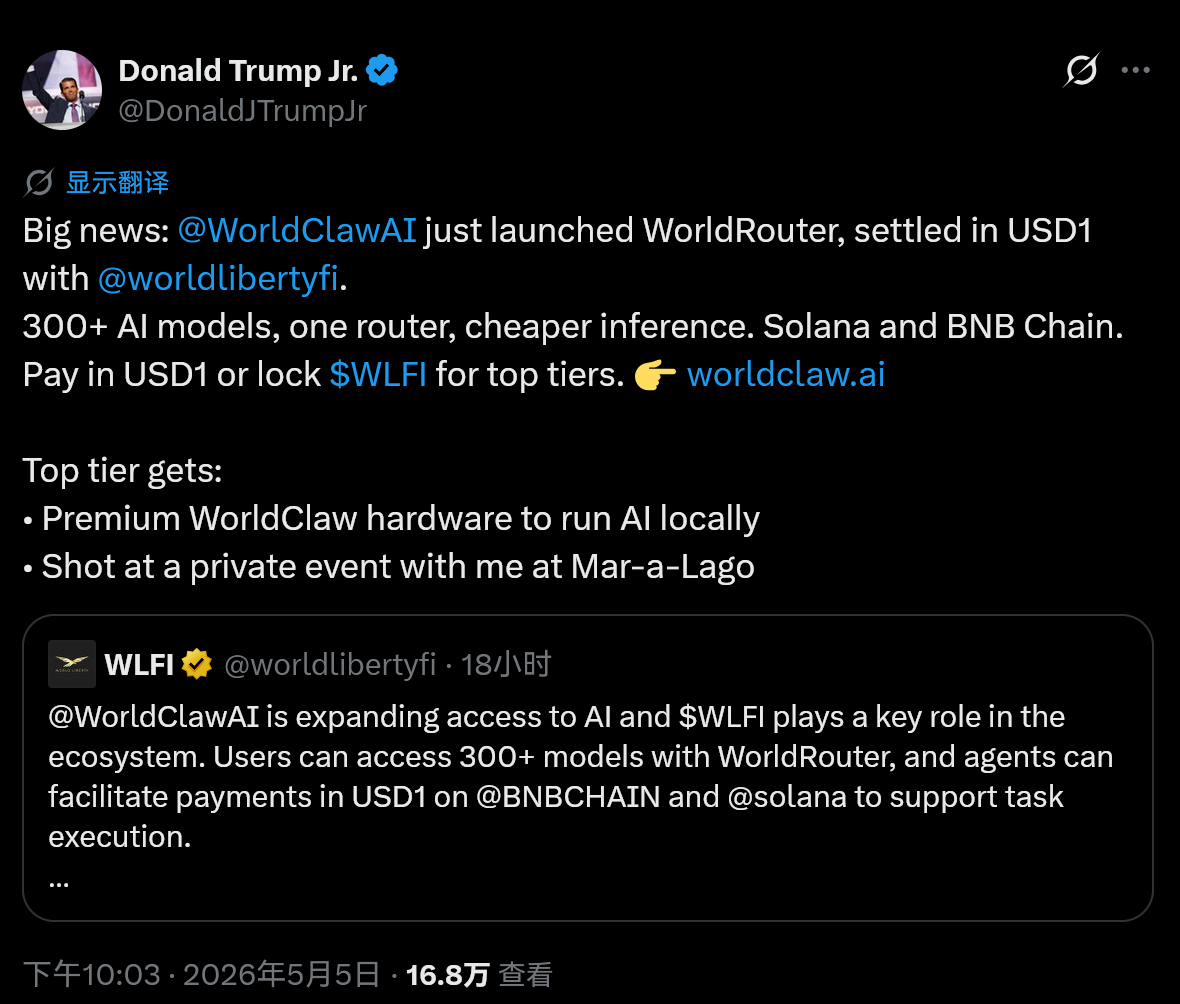Screen dimensions: 1180x1004
Task: Open the $WLFI cashtag link
Action: pyautogui.click(x=378, y=375)
